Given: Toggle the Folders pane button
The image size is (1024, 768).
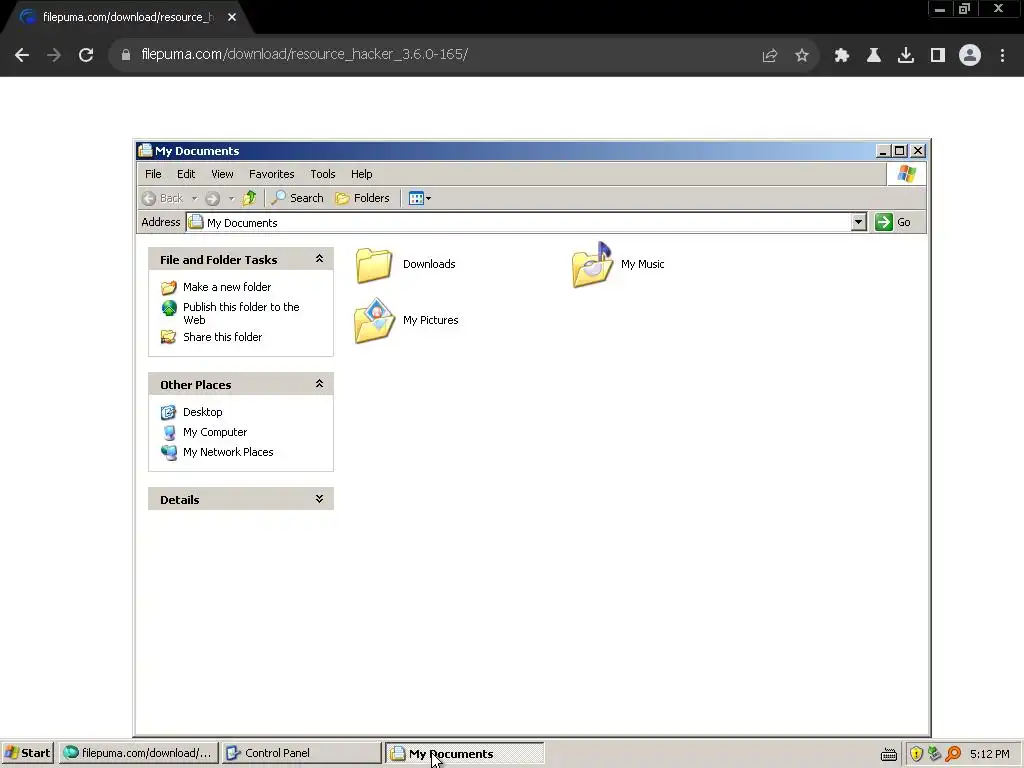Looking at the screenshot, I should point(362,198).
